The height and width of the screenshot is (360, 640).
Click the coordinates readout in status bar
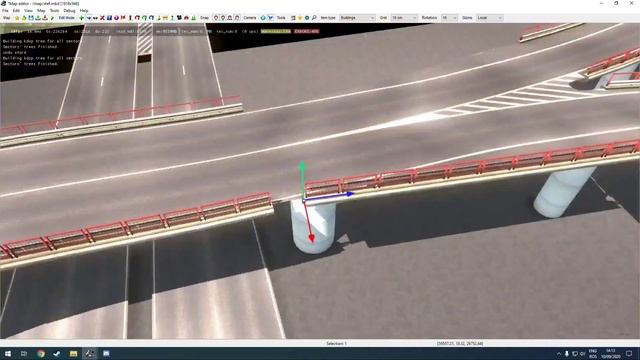460,344
